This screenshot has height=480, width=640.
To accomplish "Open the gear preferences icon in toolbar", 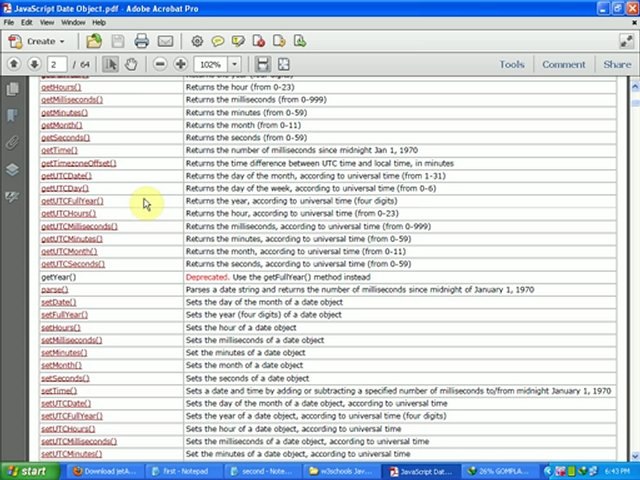I will tap(197, 41).
